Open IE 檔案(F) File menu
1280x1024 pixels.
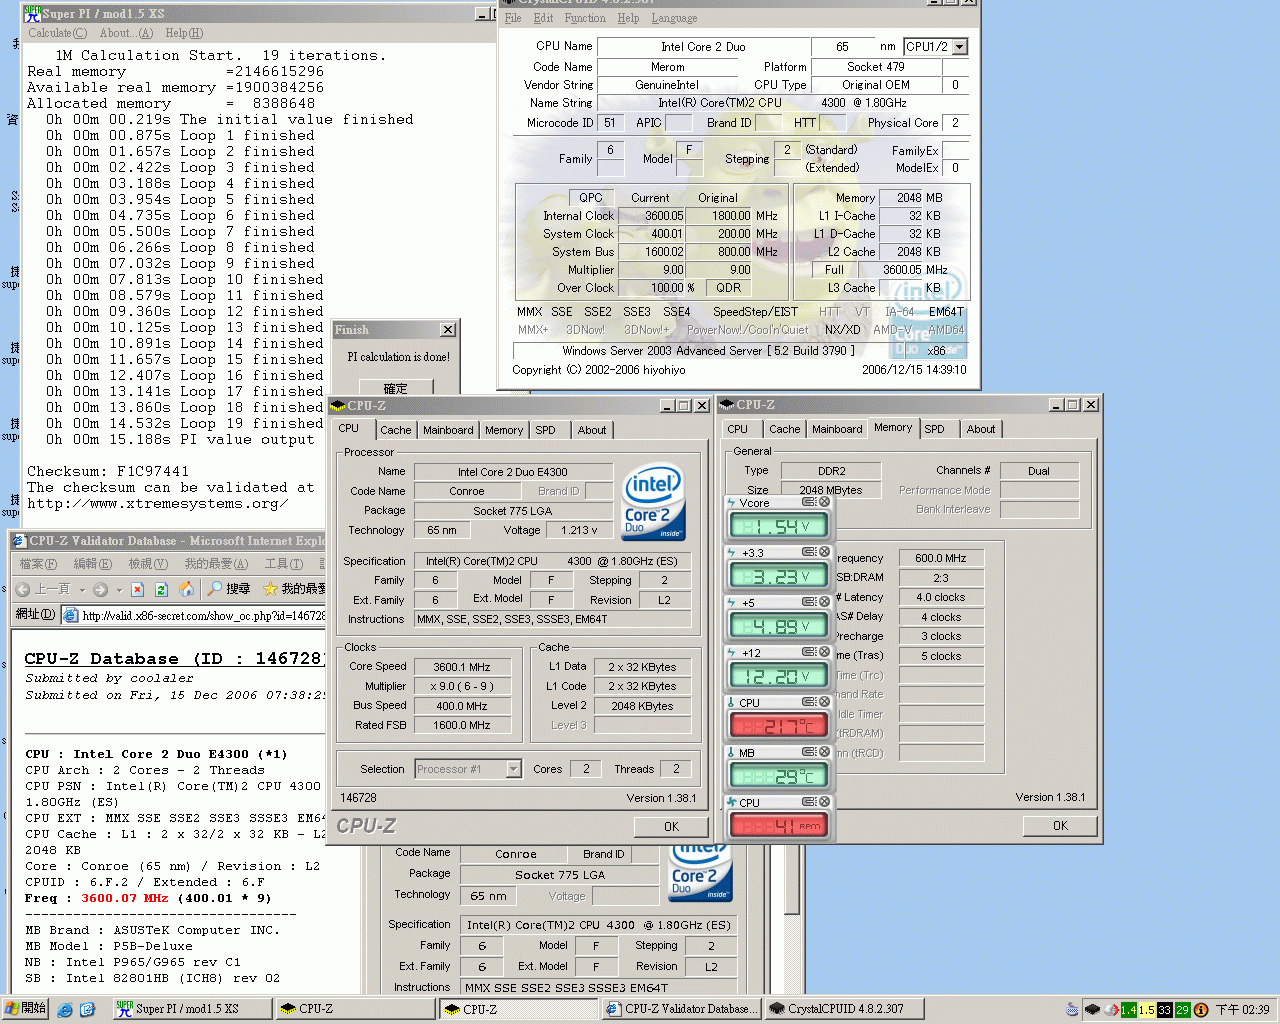38,564
